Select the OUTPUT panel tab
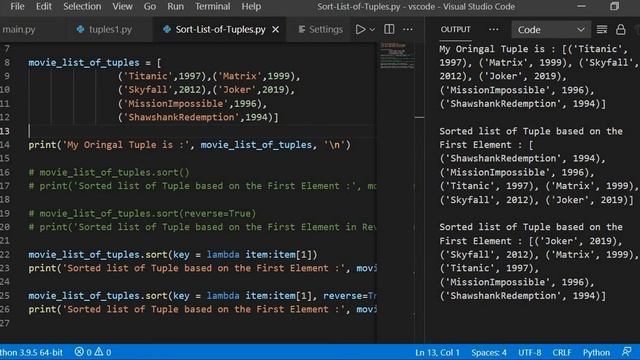The image size is (640, 360). (456, 29)
